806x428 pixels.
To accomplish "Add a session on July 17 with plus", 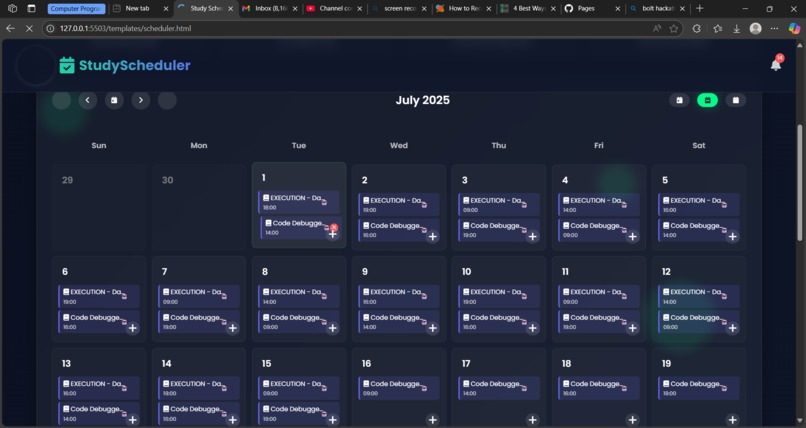I will (533, 420).
